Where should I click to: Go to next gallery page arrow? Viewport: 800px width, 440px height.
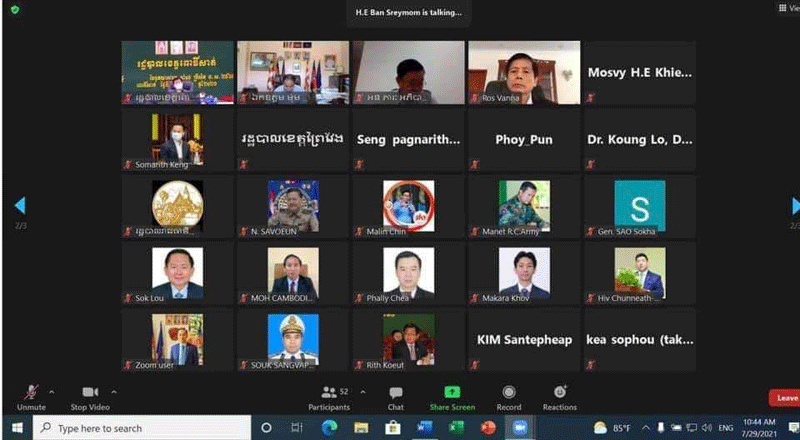point(795,206)
